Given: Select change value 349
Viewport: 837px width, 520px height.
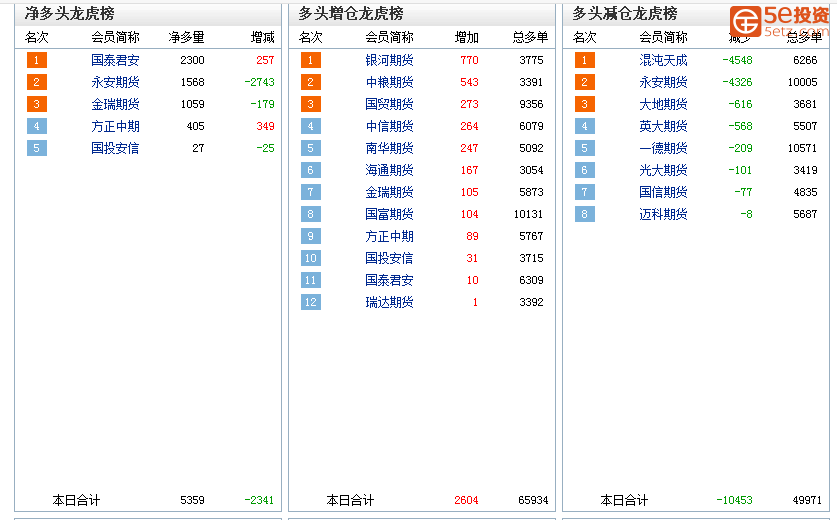Looking at the screenshot, I should (265, 127).
